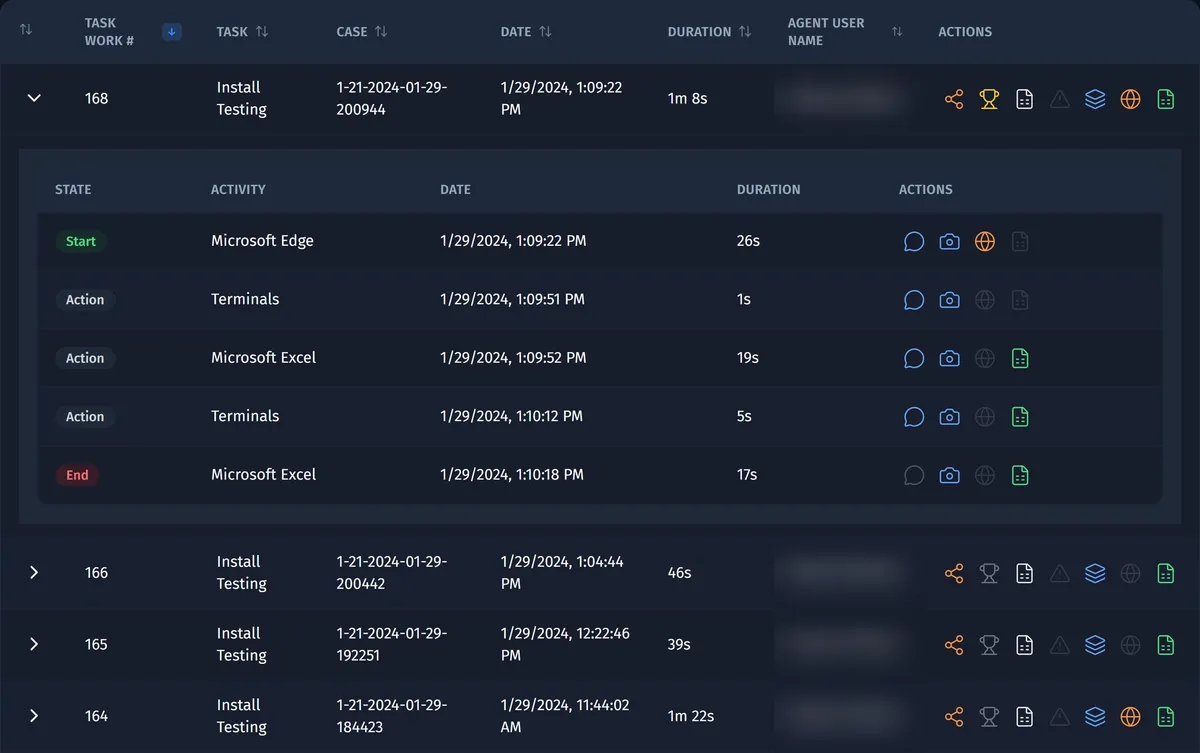Click the dimmed document icon in Microsoft Edge row

[1020, 241]
